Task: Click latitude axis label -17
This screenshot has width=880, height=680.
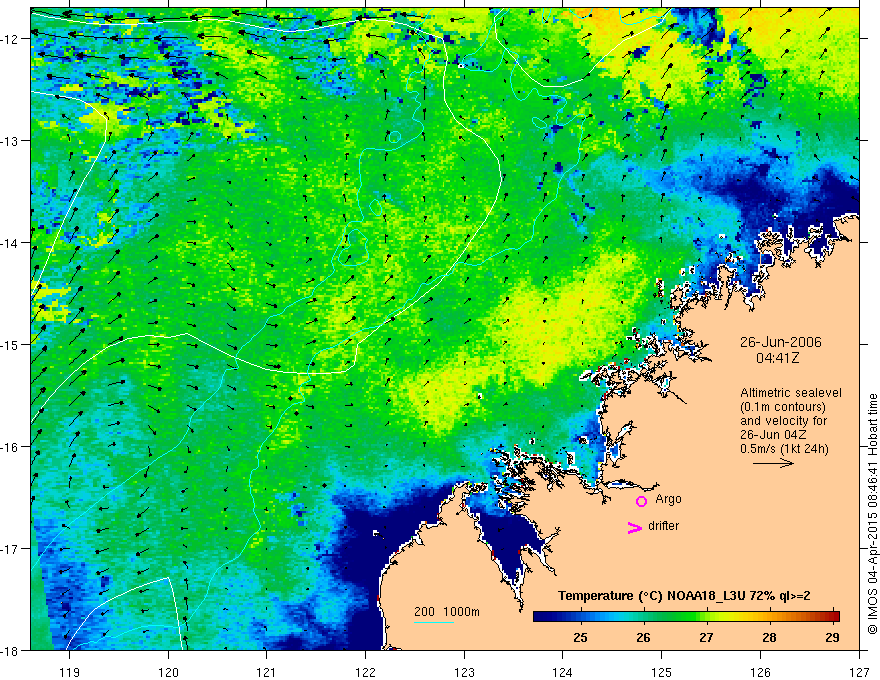Action: pyautogui.click(x=11, y=549)
